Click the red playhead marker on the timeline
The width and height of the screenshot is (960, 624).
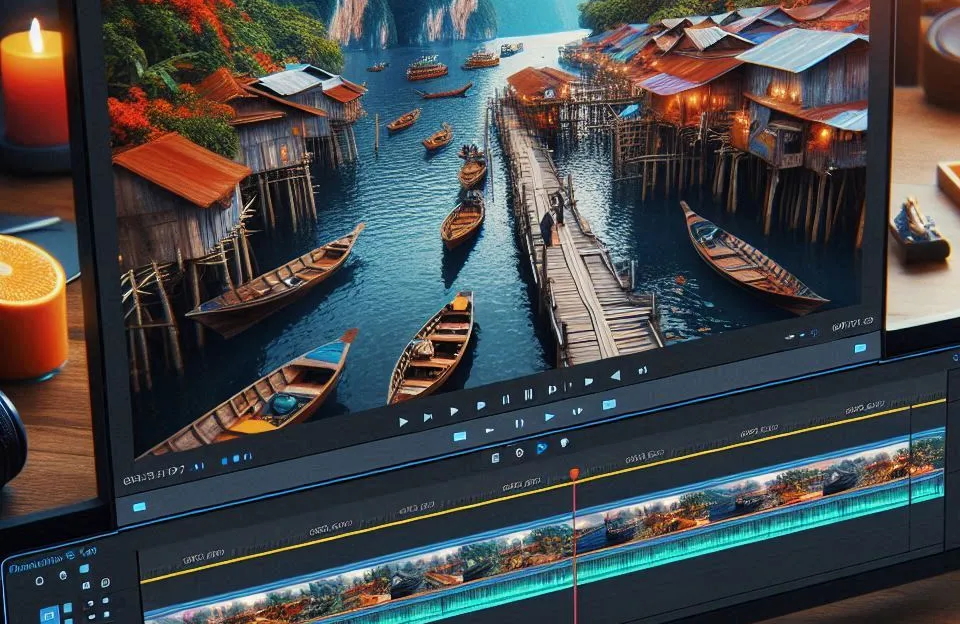574,473
